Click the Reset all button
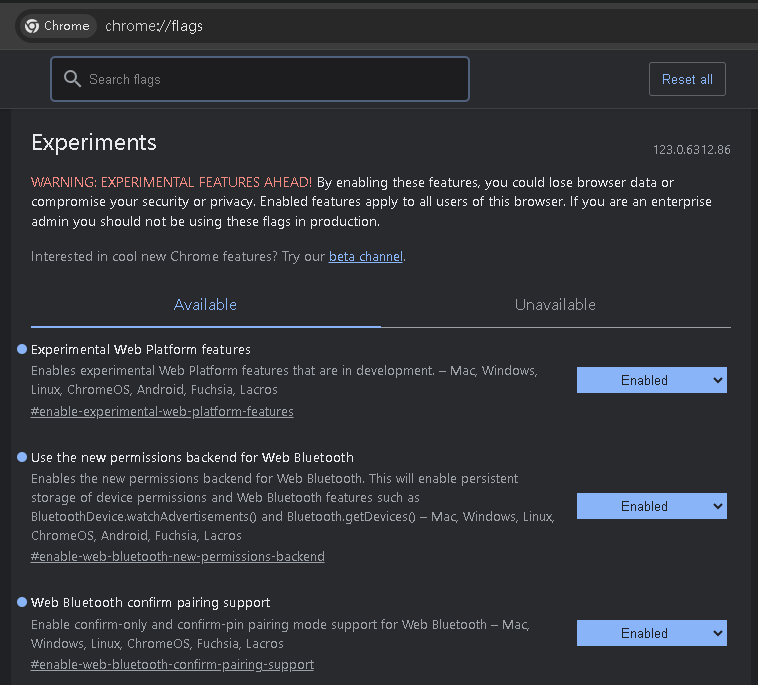 coord(687,79)
